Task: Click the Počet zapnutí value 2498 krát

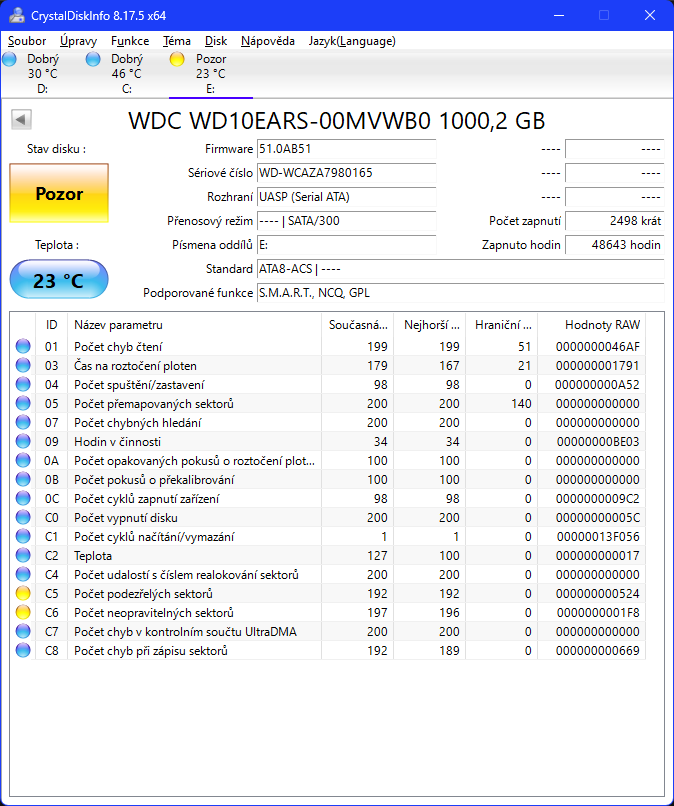Action: click(615, 221)
